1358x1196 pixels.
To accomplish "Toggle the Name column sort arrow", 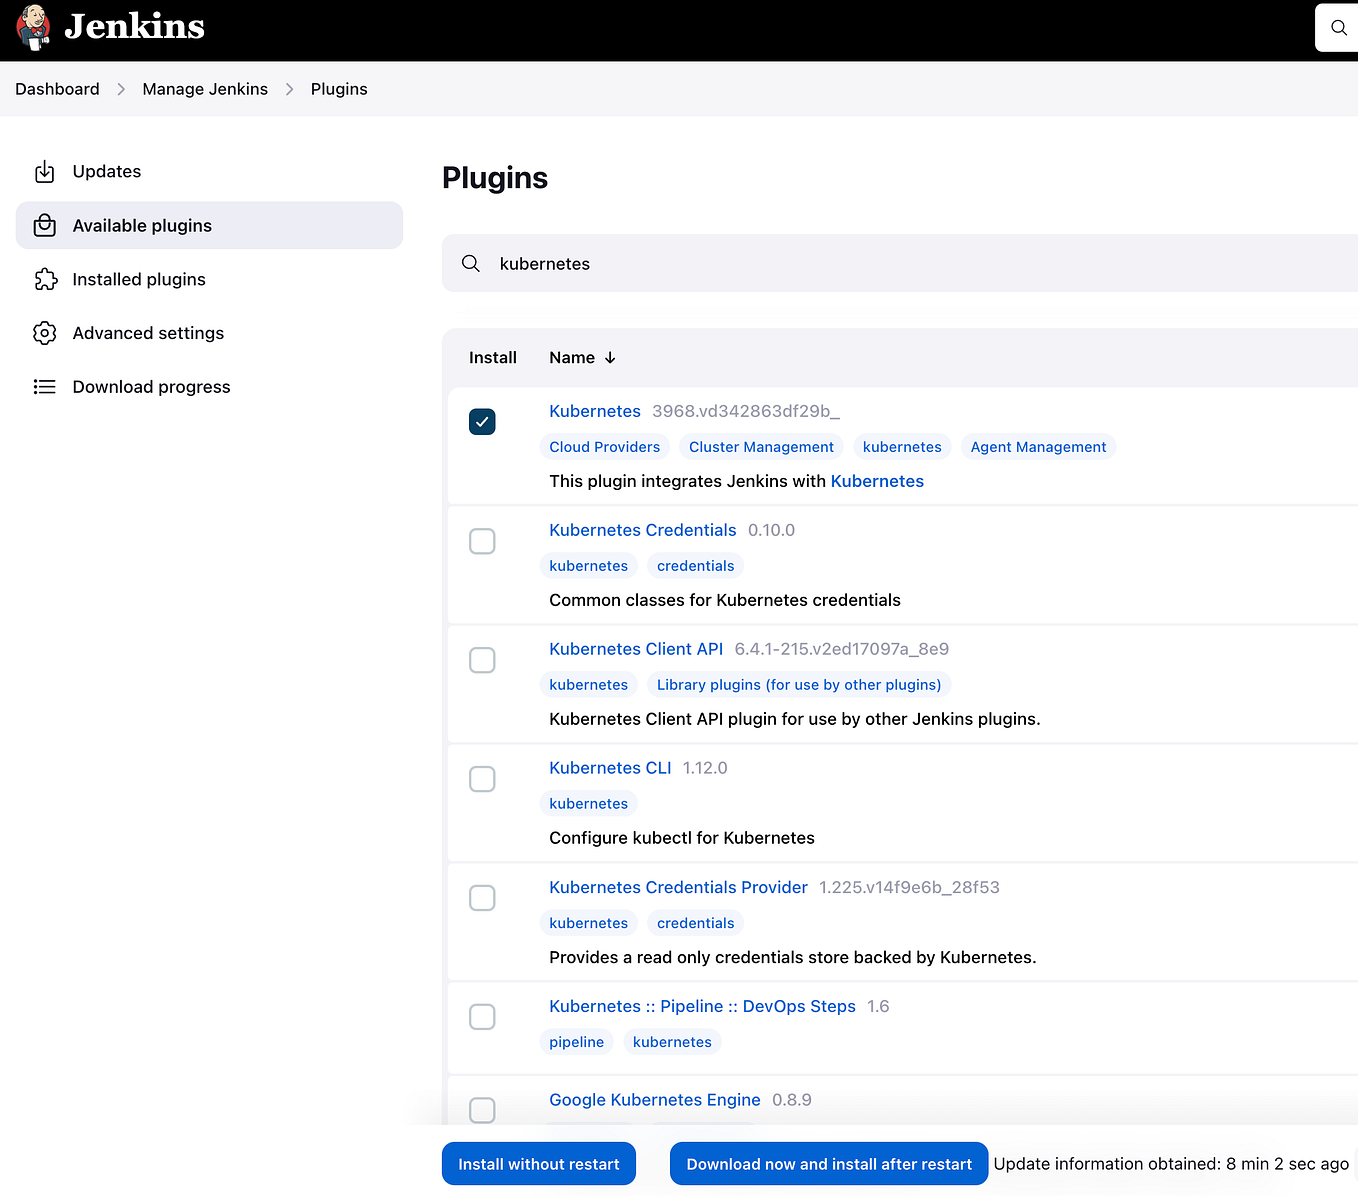I will pyautogui.click(x=610, y=357).
